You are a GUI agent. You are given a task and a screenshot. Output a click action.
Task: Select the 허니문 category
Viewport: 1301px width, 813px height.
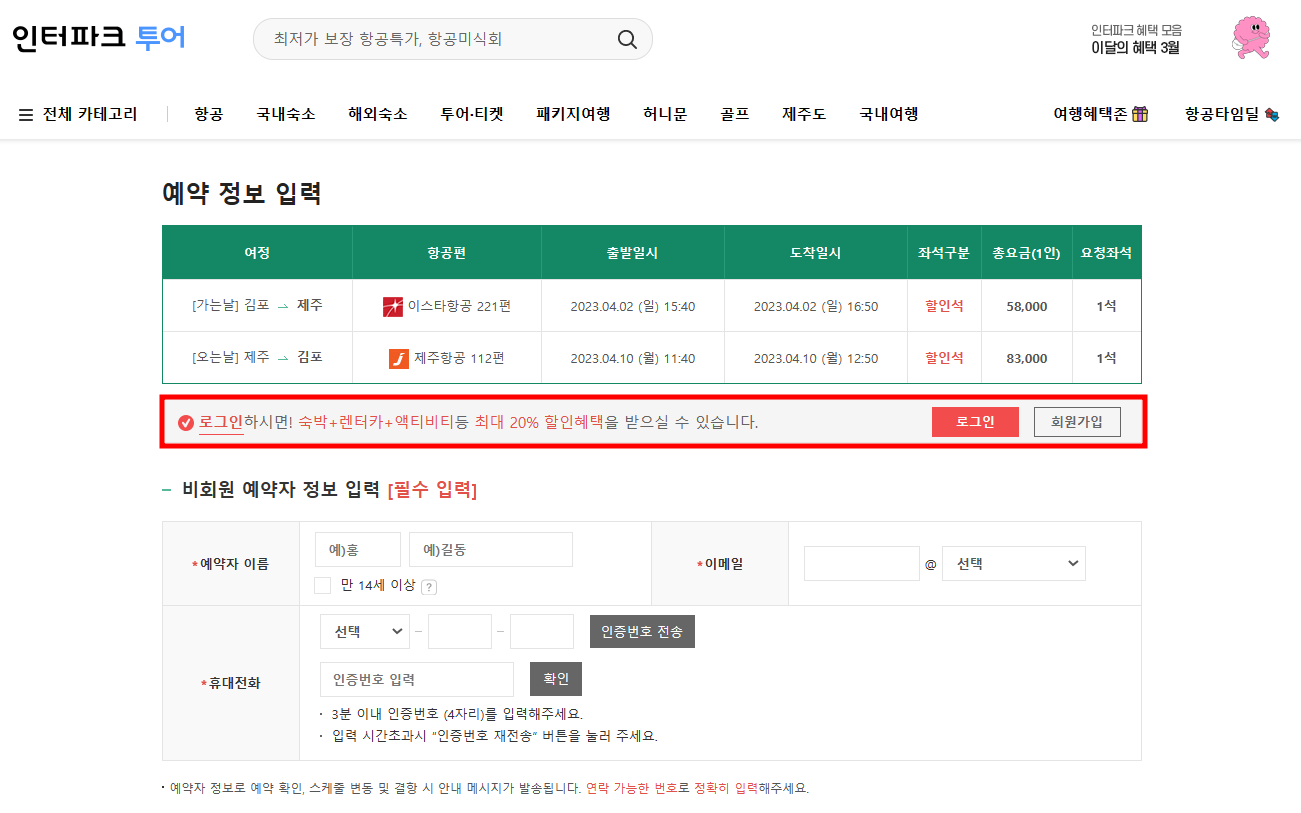tap(664, 113)
